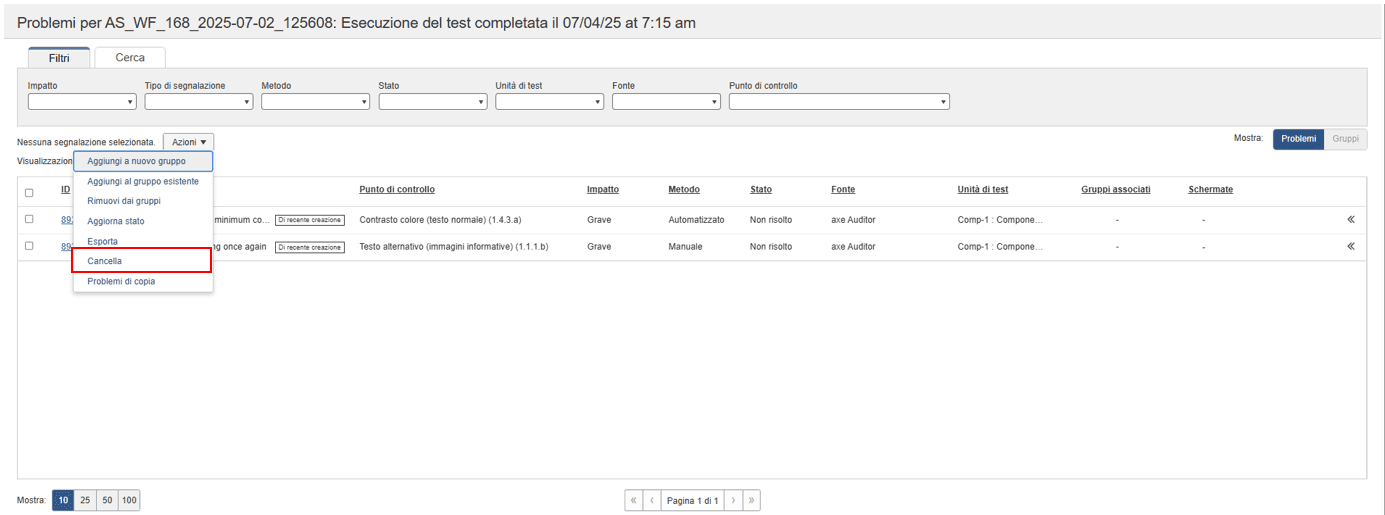Click the first page double-chevron pagination icon
The width and height of the screenshot is (1385, 515).
coord(633,500)
